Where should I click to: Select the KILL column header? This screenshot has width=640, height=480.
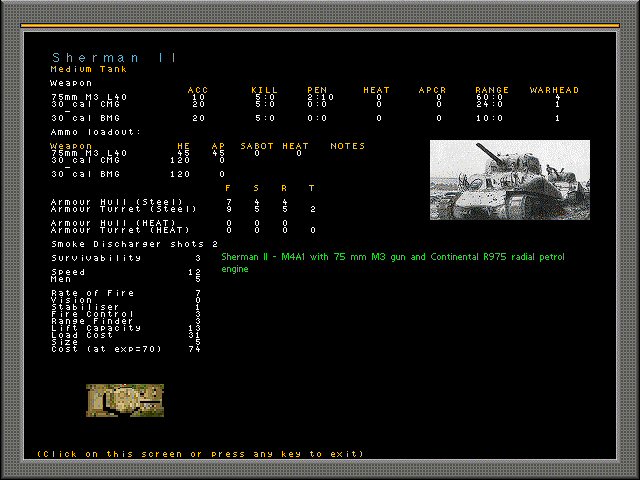(x=265, y=90)
